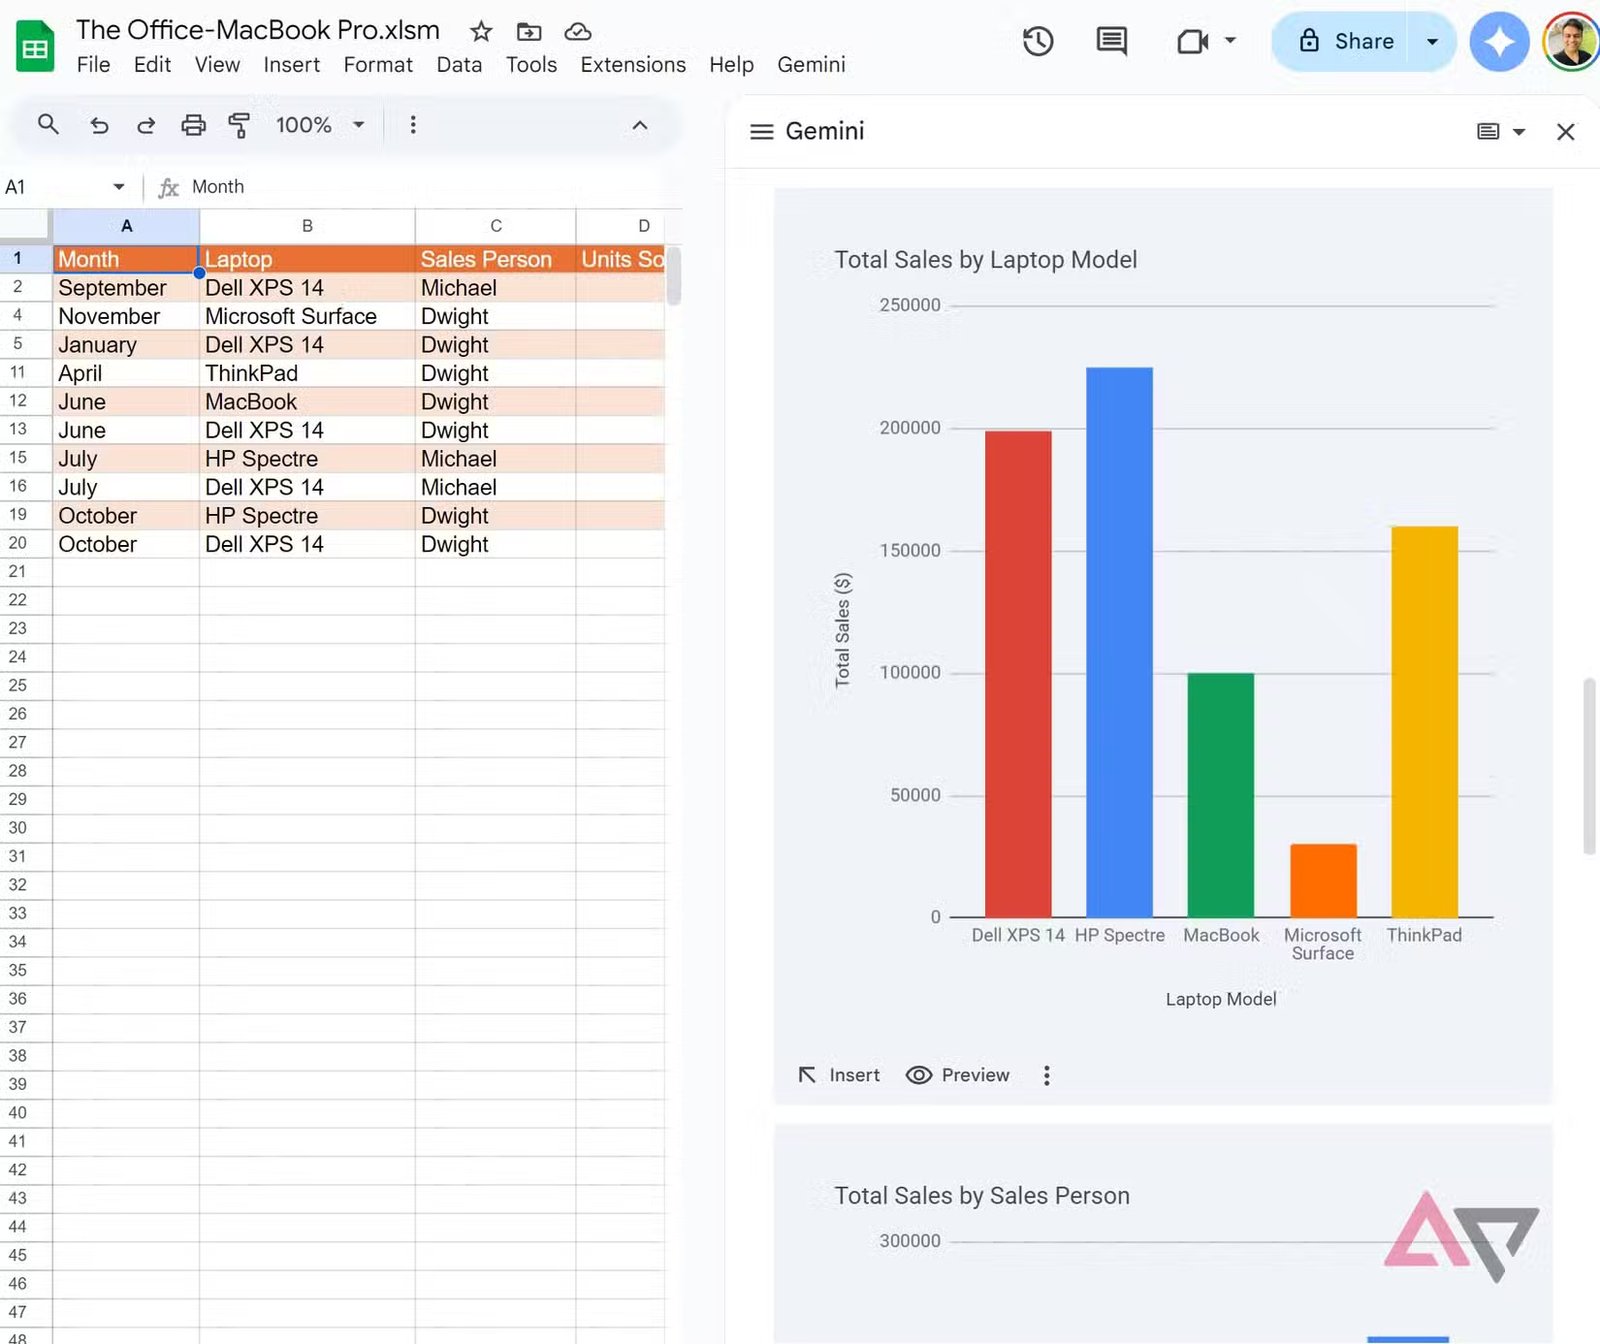Start a new video meeting
1600x1344 pixels.
(x=1193, y=42)
